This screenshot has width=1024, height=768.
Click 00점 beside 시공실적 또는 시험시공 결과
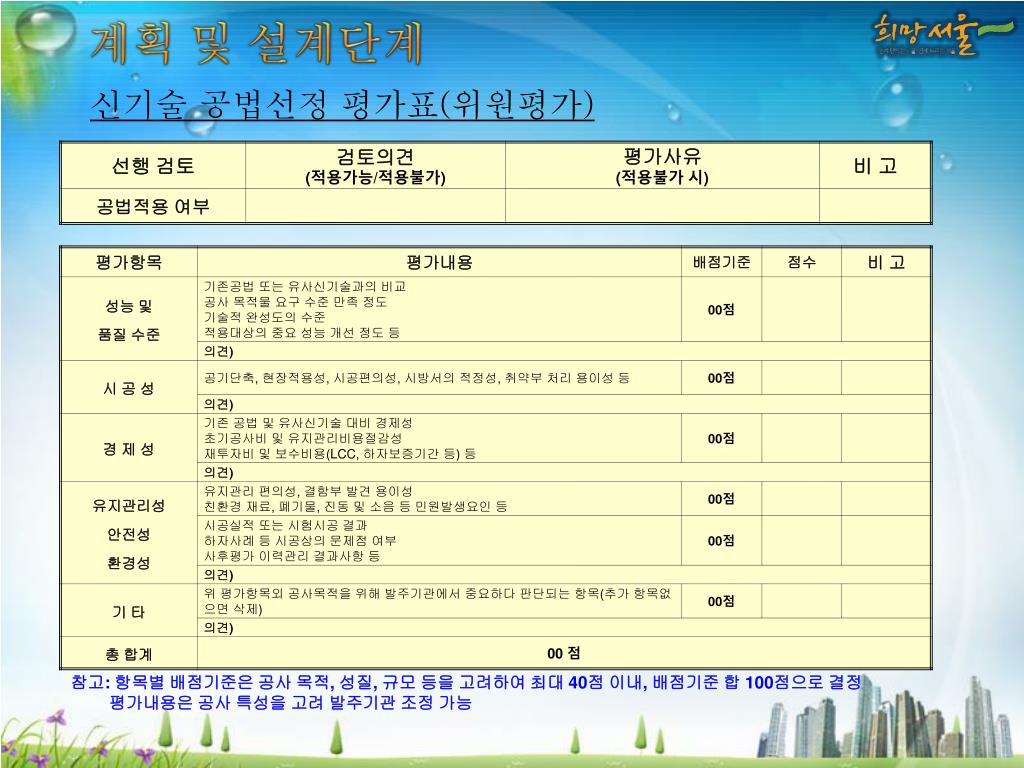pos(721,541)
